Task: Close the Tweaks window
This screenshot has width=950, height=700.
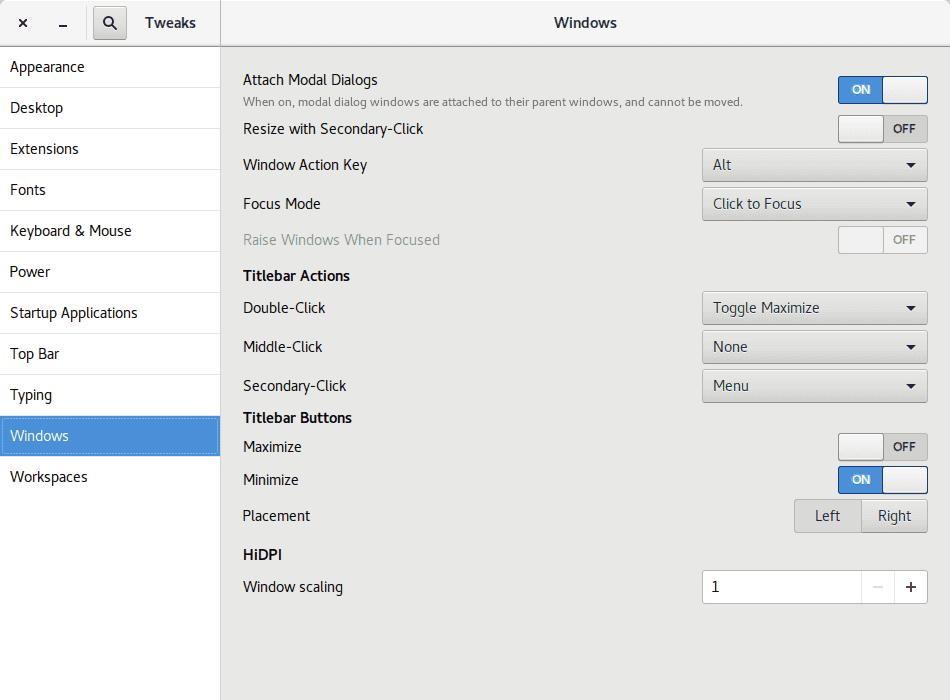Action: tap(23, 23)
